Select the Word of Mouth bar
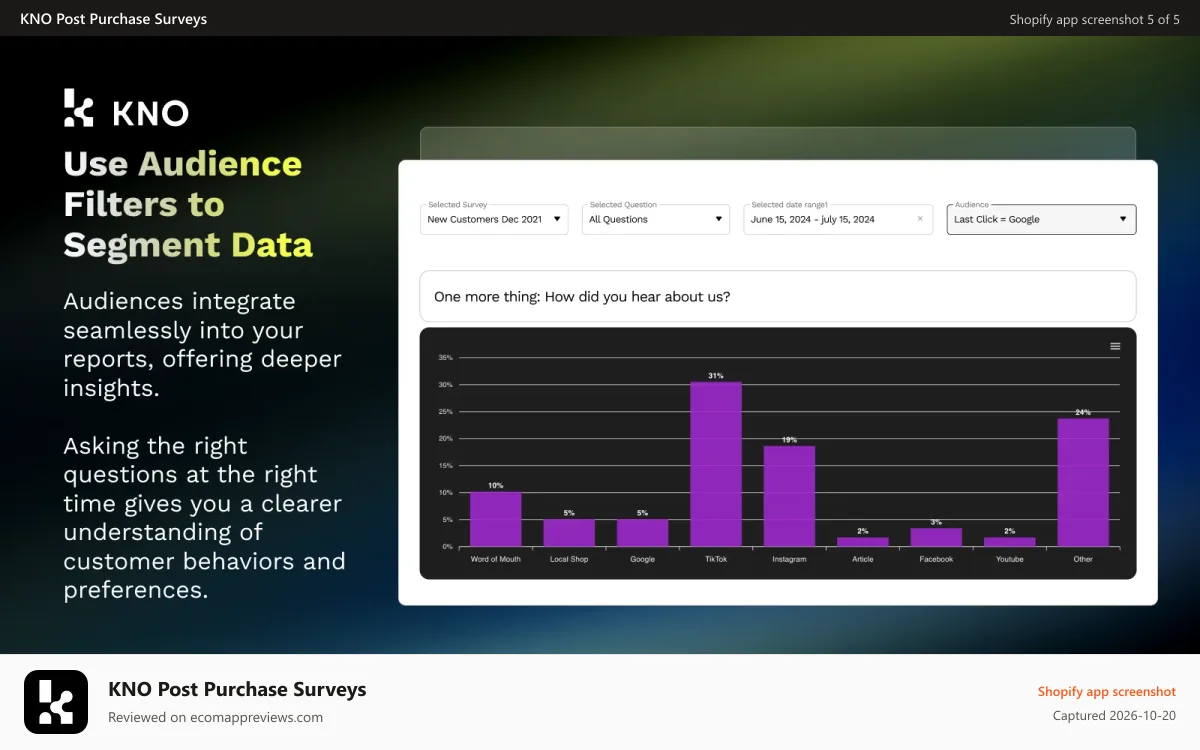 click(496, 519)
